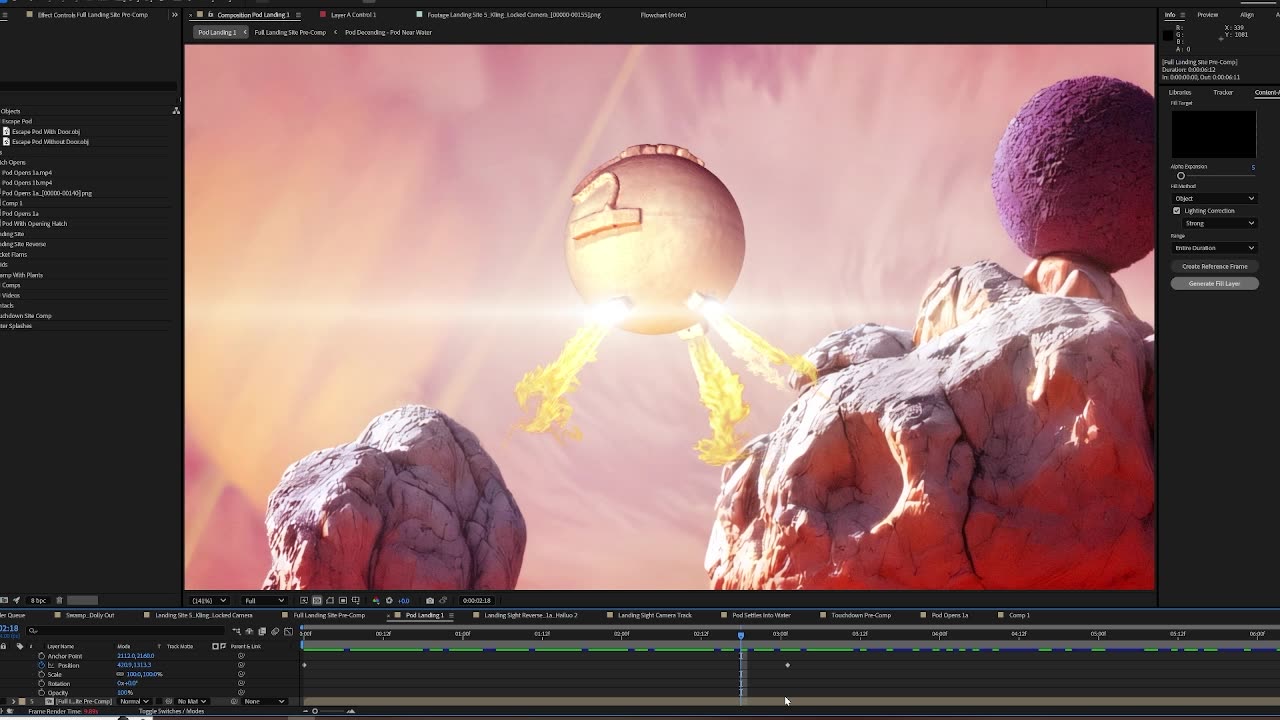Image resolution: width=1280 pixels, height=720 pixels.
Task: Click the Escape Pod Without Door.obj file icon
Action: click(x=6, y=142)
